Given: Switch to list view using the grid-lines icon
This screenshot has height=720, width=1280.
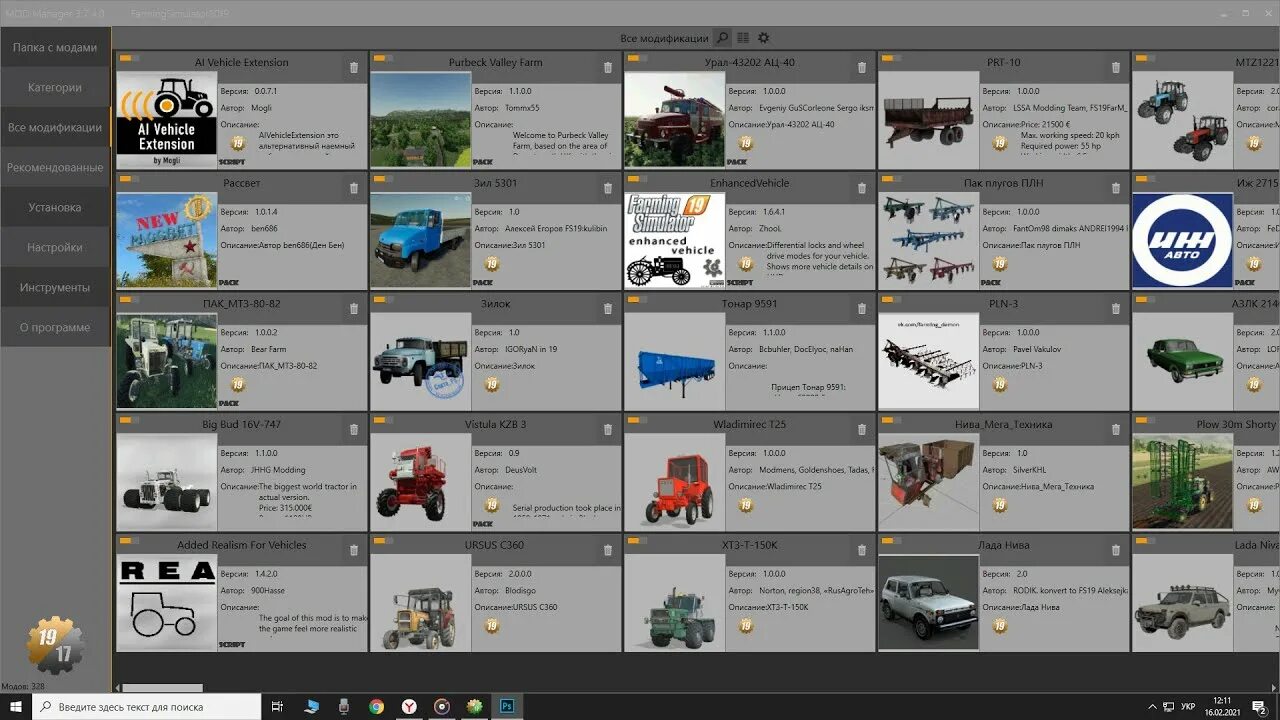Looking at the screenshot, I should pos(743,38).
